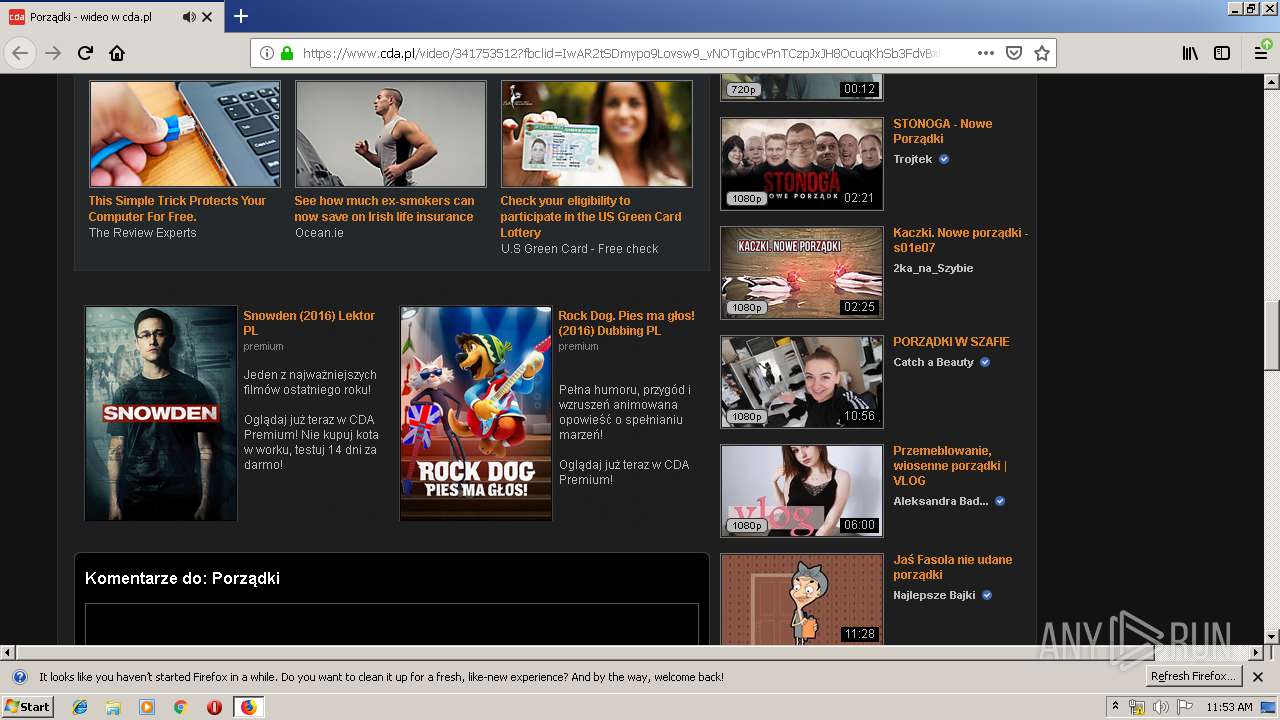The image size is (1280, 720).
Task: Open 'Przemeblowanie, wiosenne porządki | VLOG' title
Action: (950, 465)
